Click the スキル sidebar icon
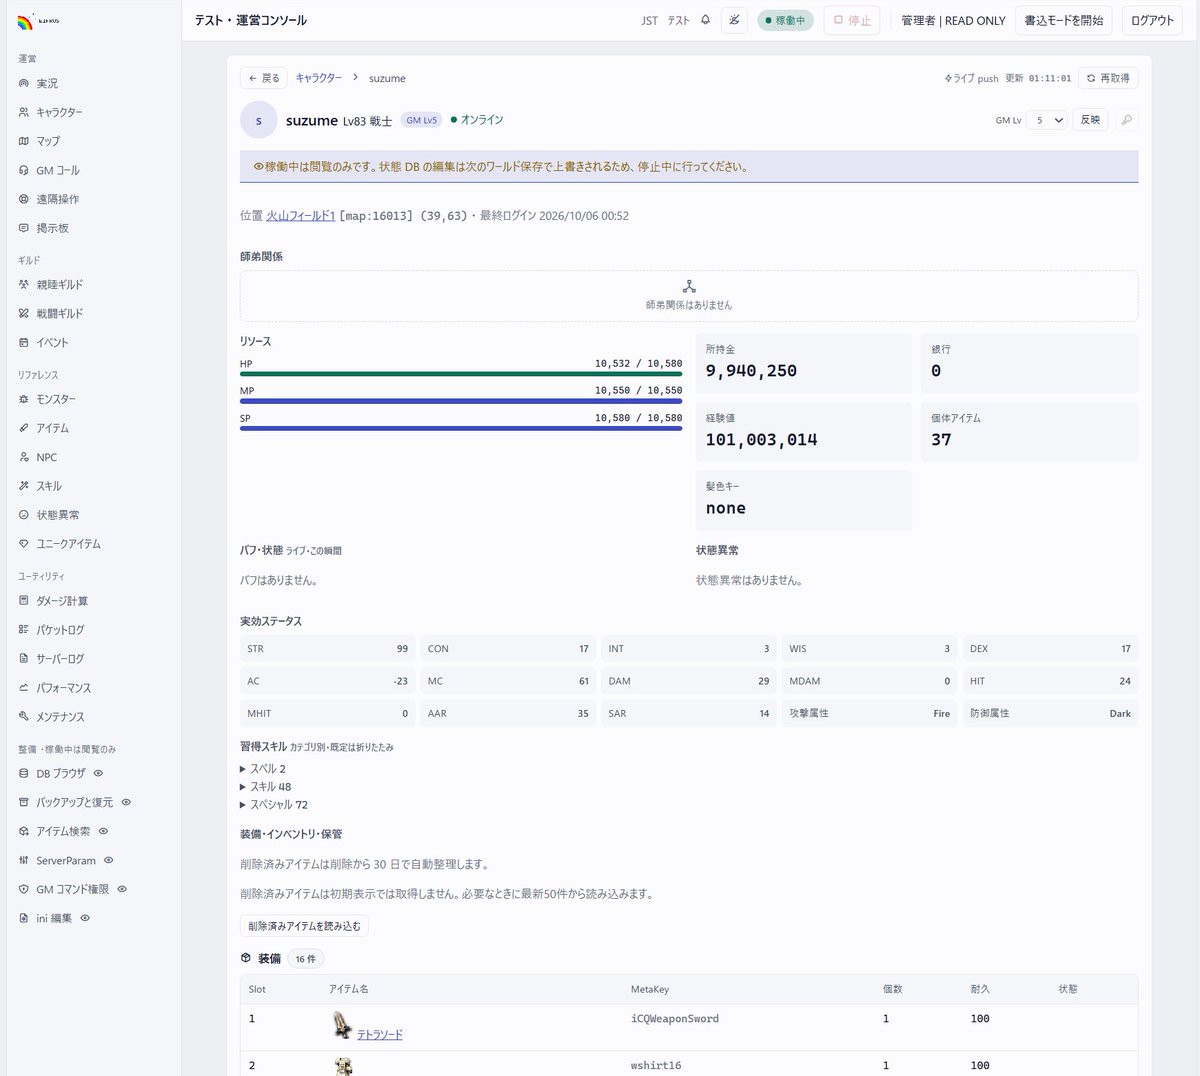This screenshot has width=1200, height=1076. (24, 486)
